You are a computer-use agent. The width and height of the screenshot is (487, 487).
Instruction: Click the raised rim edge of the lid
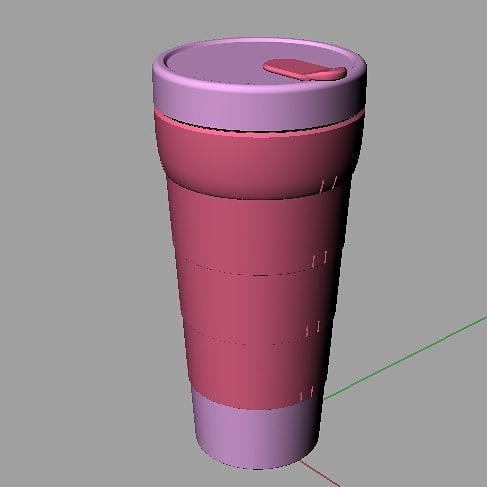click(x=259, y=42)
